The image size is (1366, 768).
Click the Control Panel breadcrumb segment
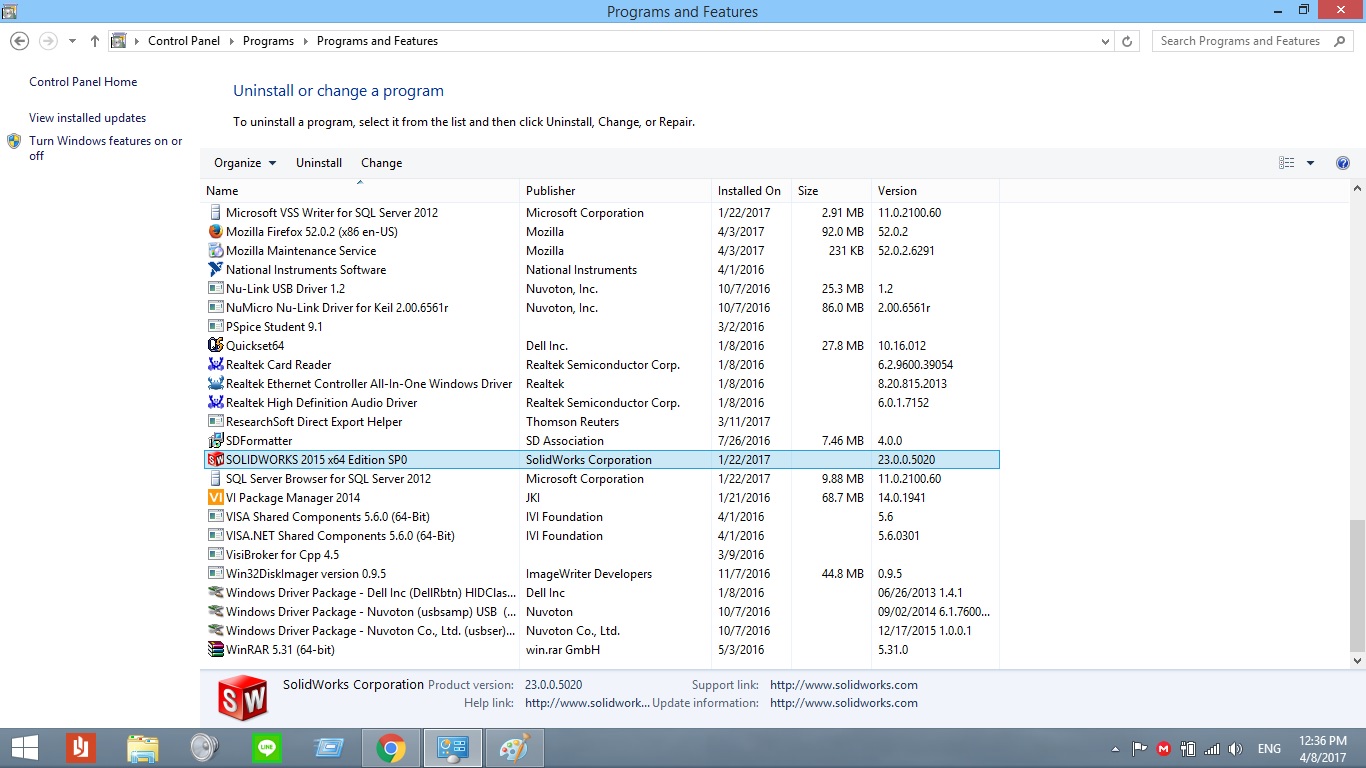(185, 41)
